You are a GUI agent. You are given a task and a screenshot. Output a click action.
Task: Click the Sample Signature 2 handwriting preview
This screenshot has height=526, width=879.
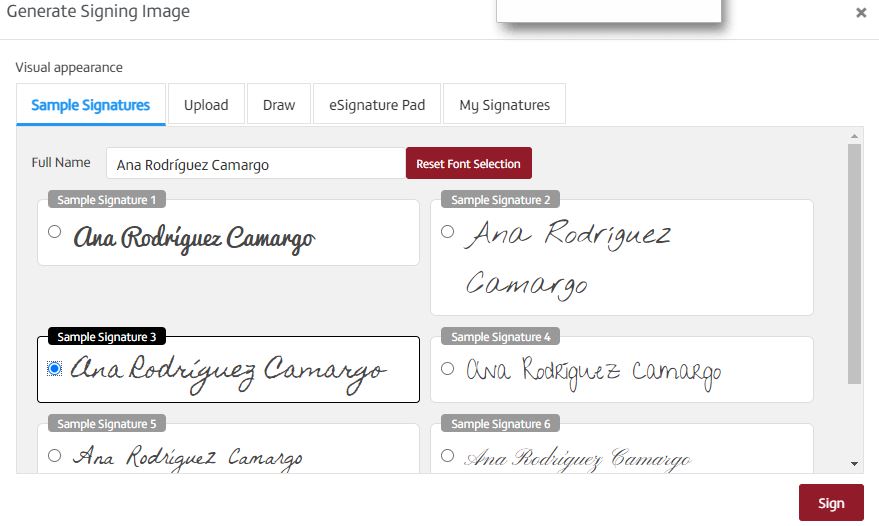coord(570,259)
